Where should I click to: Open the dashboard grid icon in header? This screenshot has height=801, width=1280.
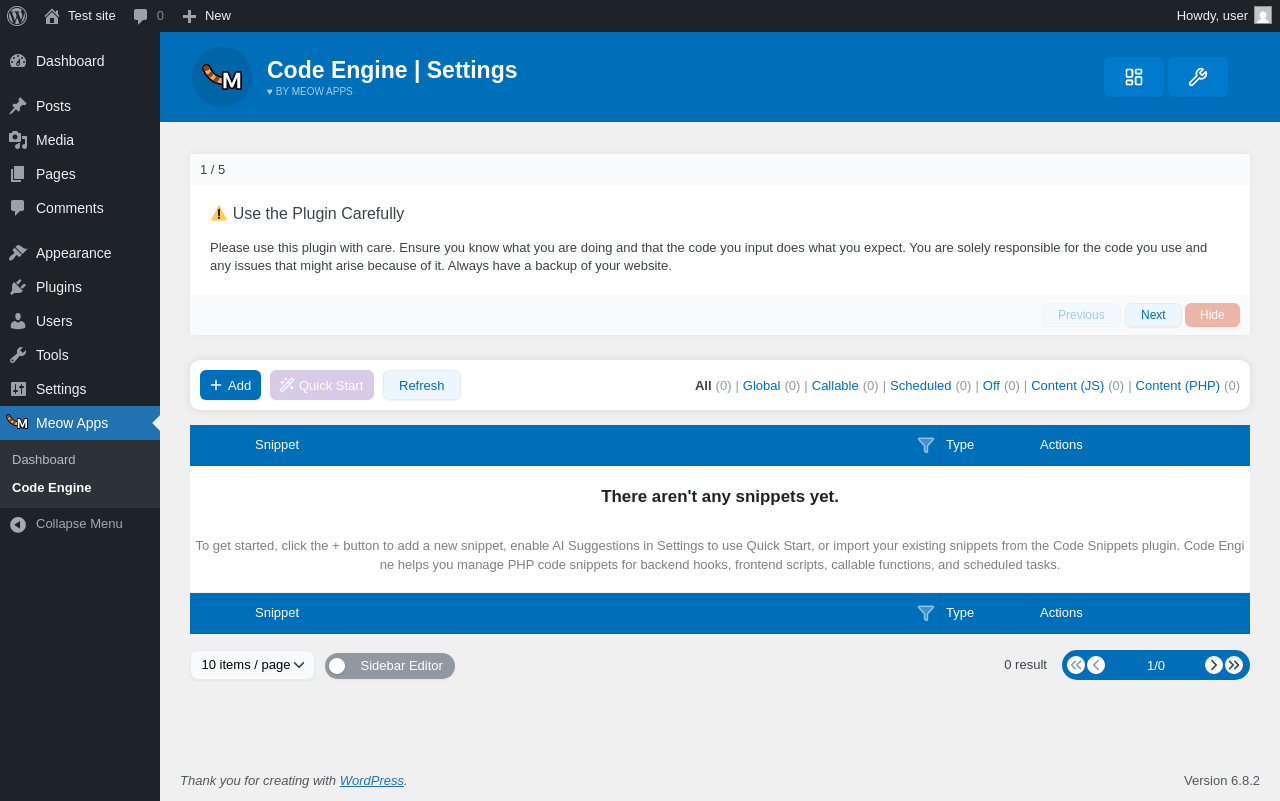pos(1133,77)
